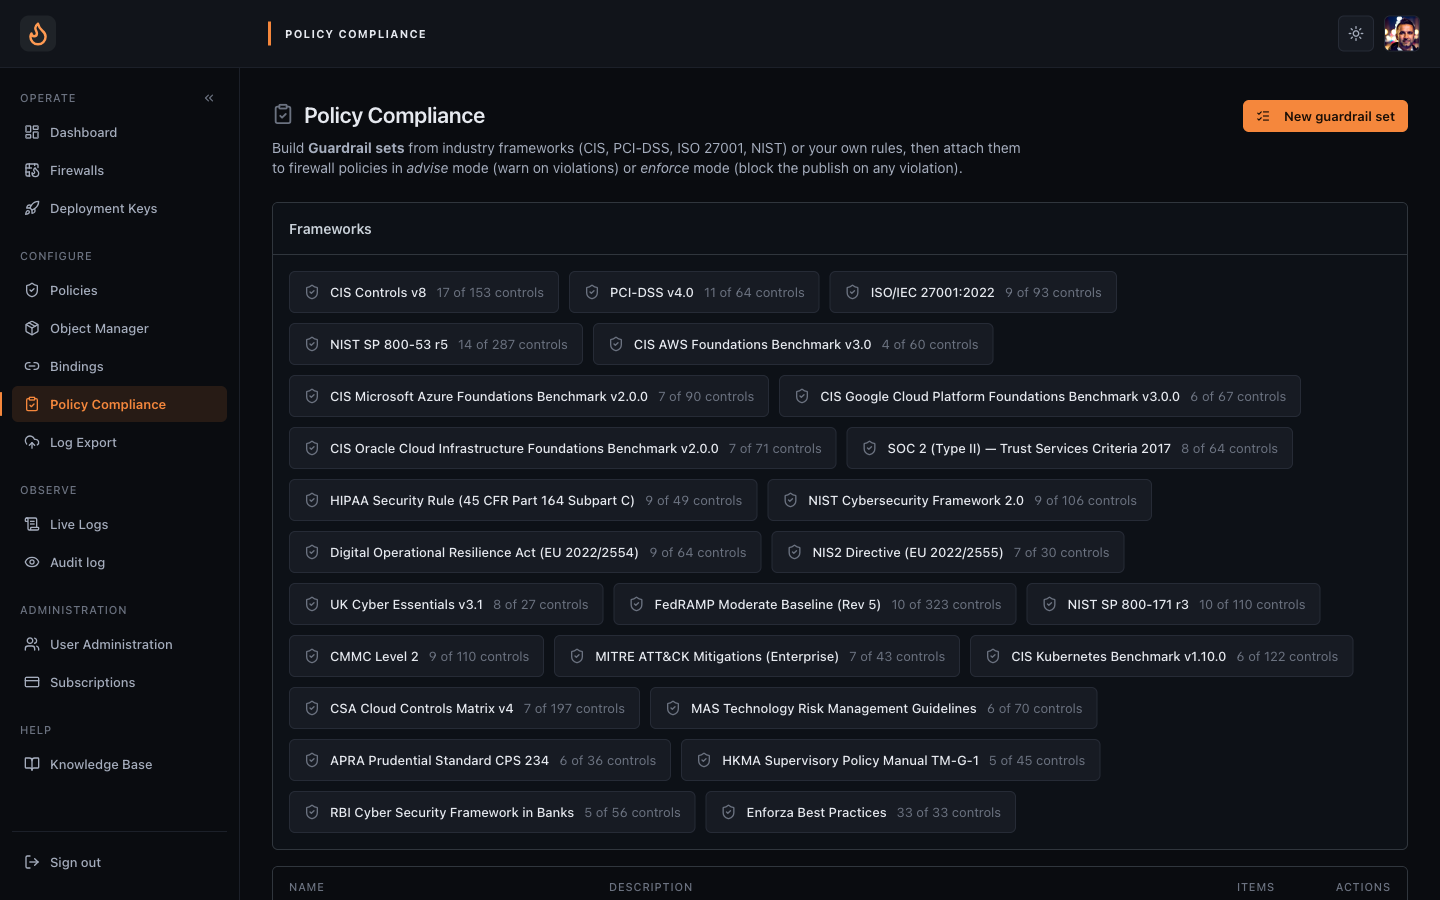This screenshot has height=900, width=1440.
Task: Click the Firewalls icon in sidebar
Action: 32,170
